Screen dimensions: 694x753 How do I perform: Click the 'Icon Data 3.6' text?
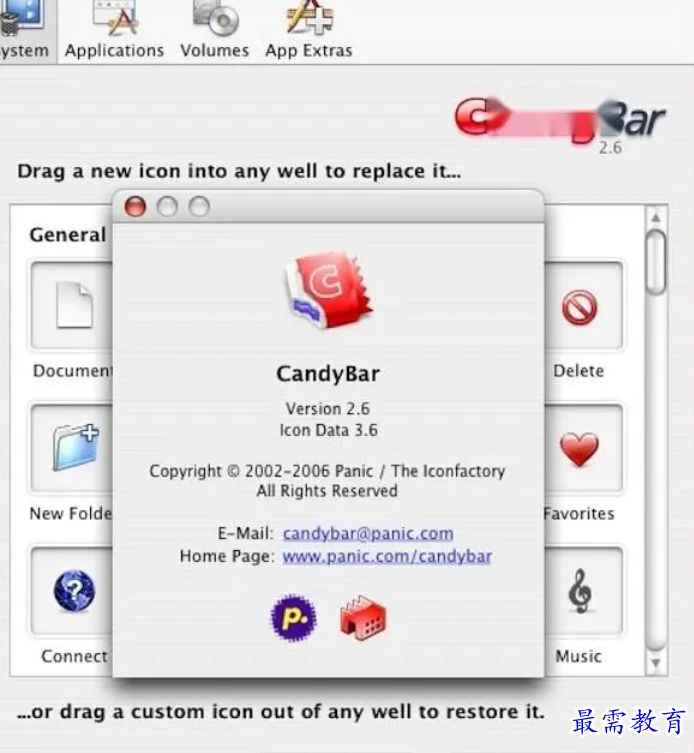[x=329, y=430]
